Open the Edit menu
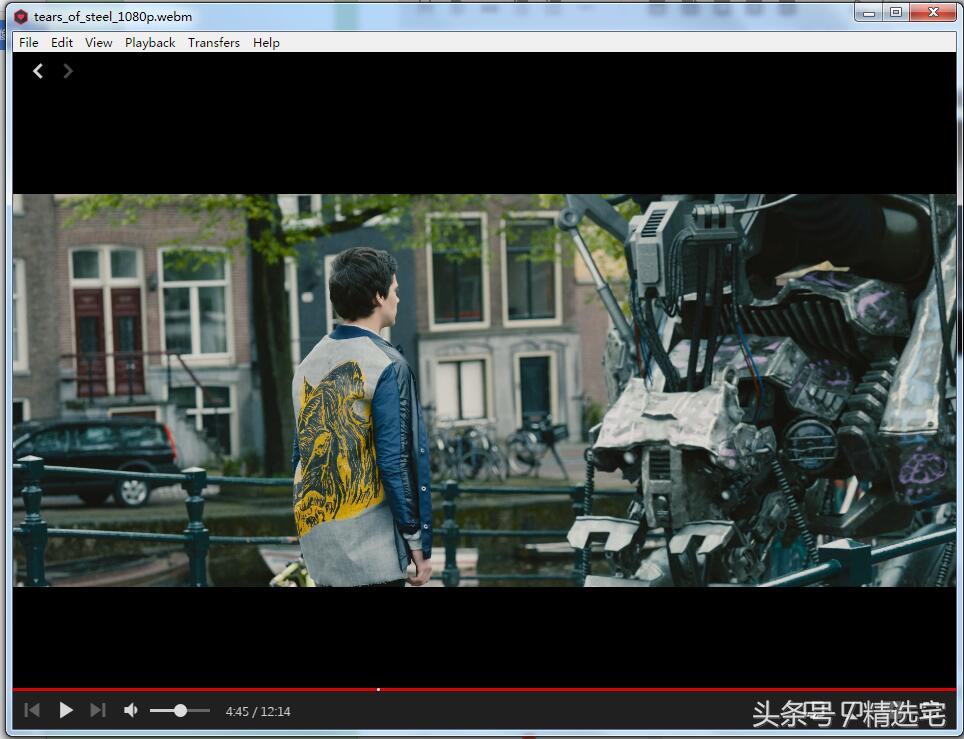Image resolution: width=964 pixels, height=739 pixels. tap(61, 42)
